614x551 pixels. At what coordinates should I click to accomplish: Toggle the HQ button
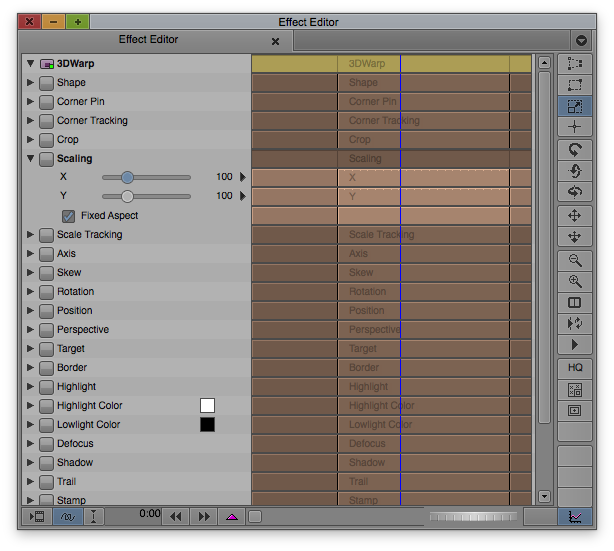click(x=574, y=368)
